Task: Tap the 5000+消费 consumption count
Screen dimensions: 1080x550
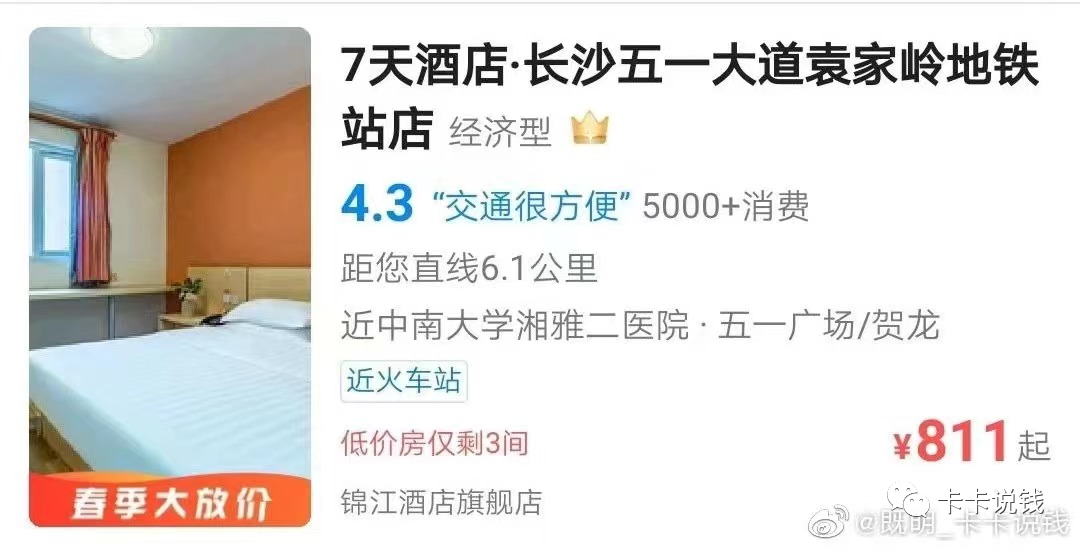Action: pos(725,206)
